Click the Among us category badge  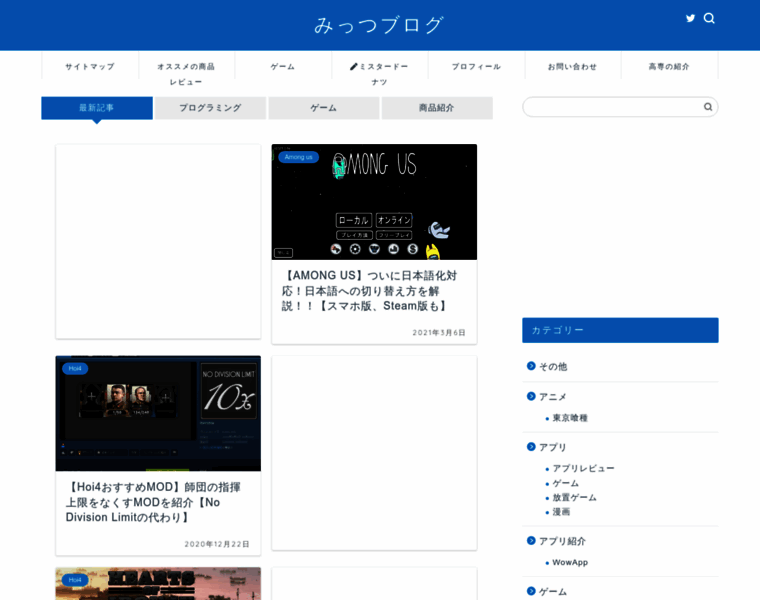(299, 157)
